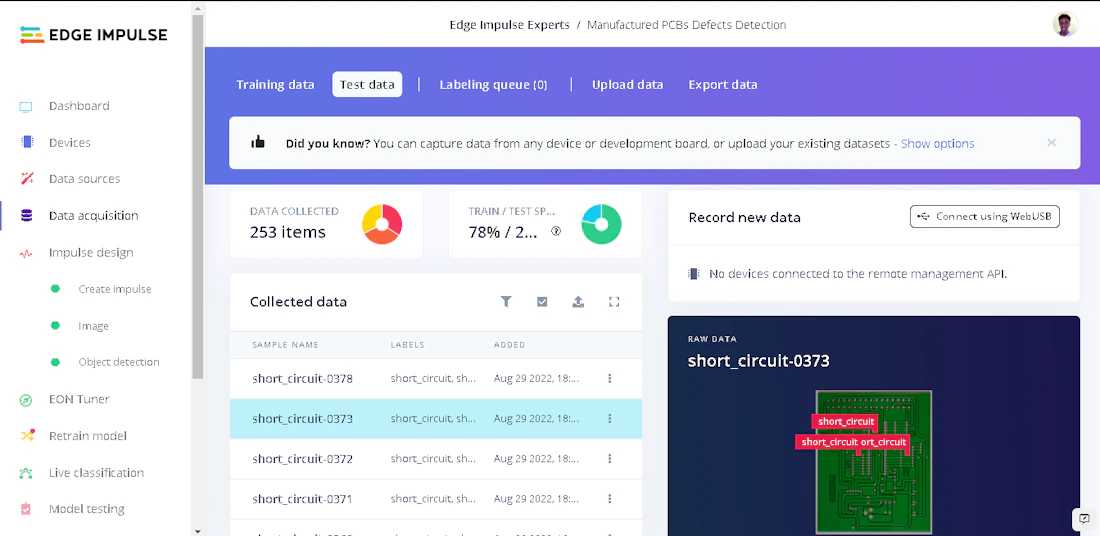Select Data acquisition in the sidebar

click(93, 215)
